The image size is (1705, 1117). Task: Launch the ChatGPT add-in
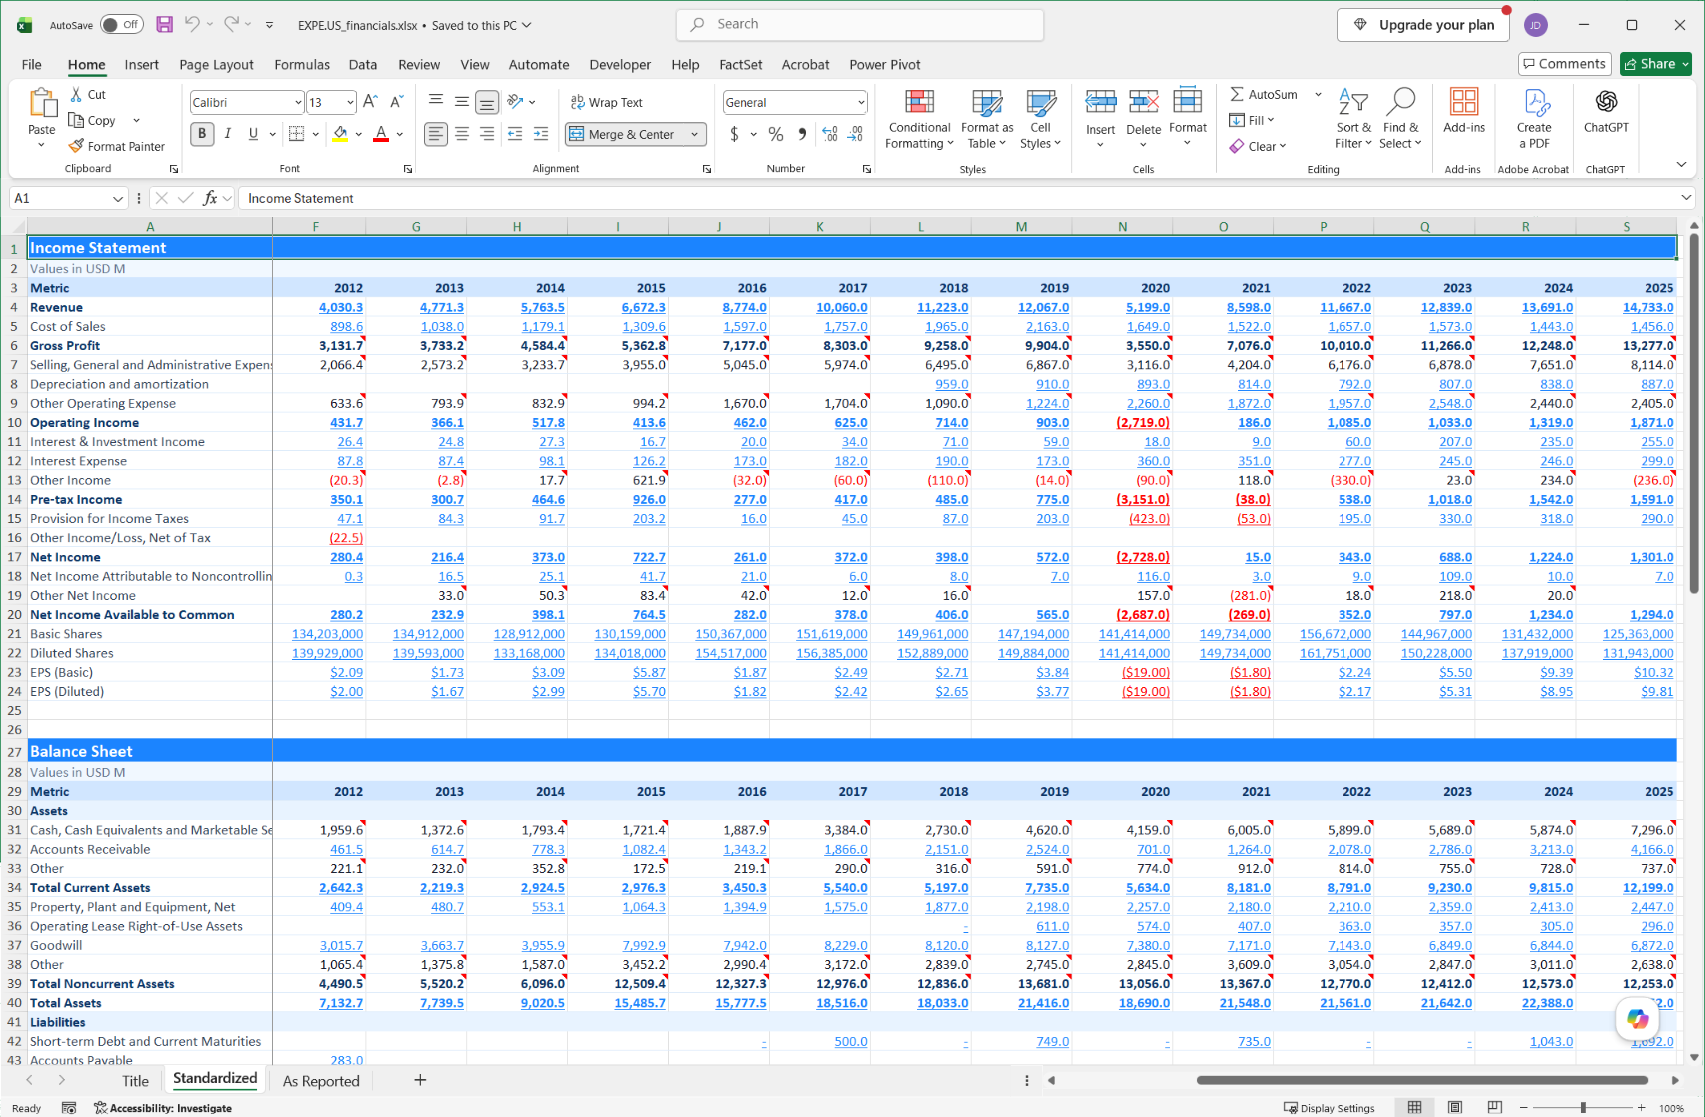coord(1606,111)
